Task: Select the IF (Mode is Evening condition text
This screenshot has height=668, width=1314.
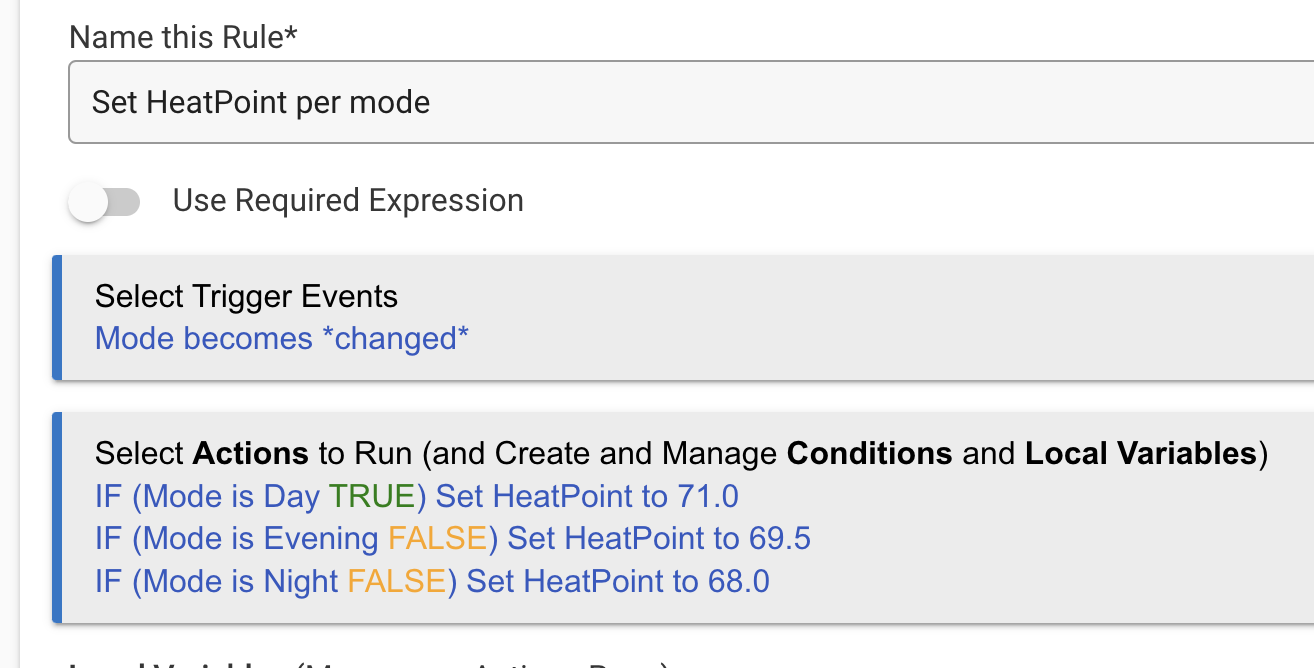Action: (x=237, y=539)
